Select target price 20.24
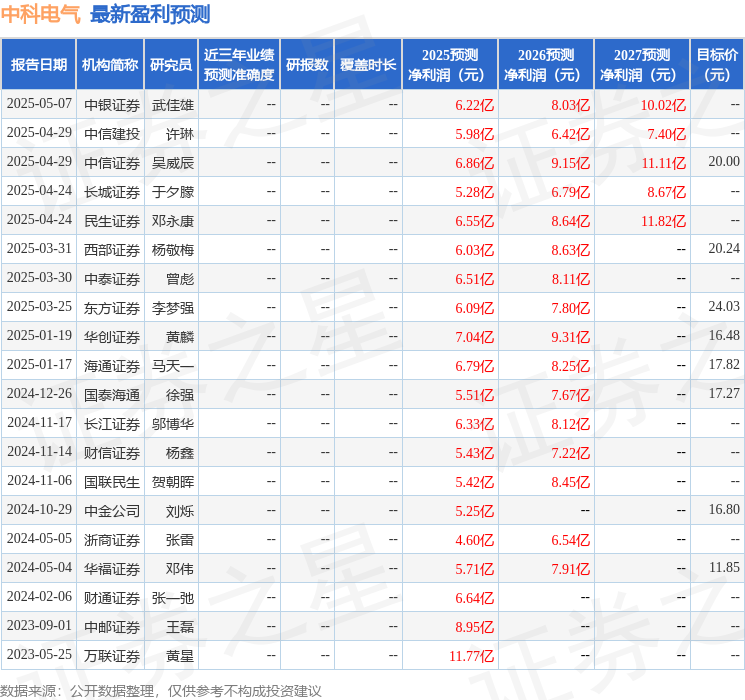This screenshot has width=745, height=700. click(724, 249)
